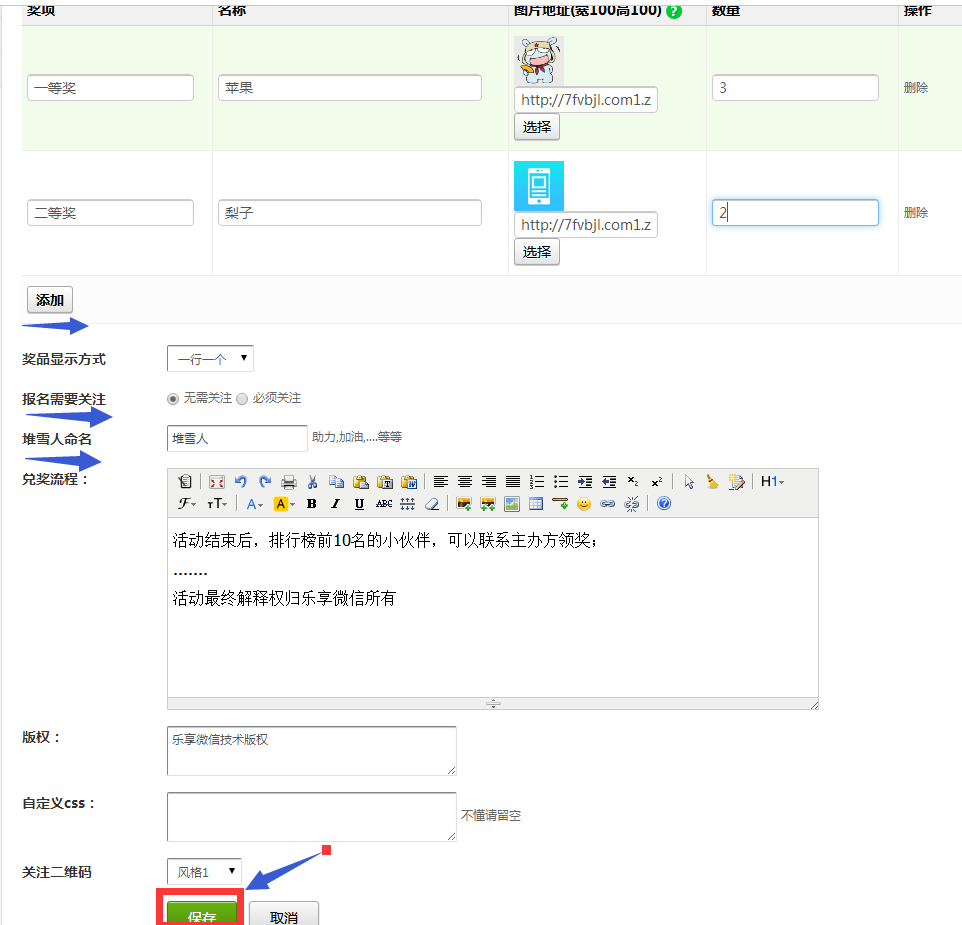
Task: Click the 添加 button to add a prize
Action: (x=50, y=300)
